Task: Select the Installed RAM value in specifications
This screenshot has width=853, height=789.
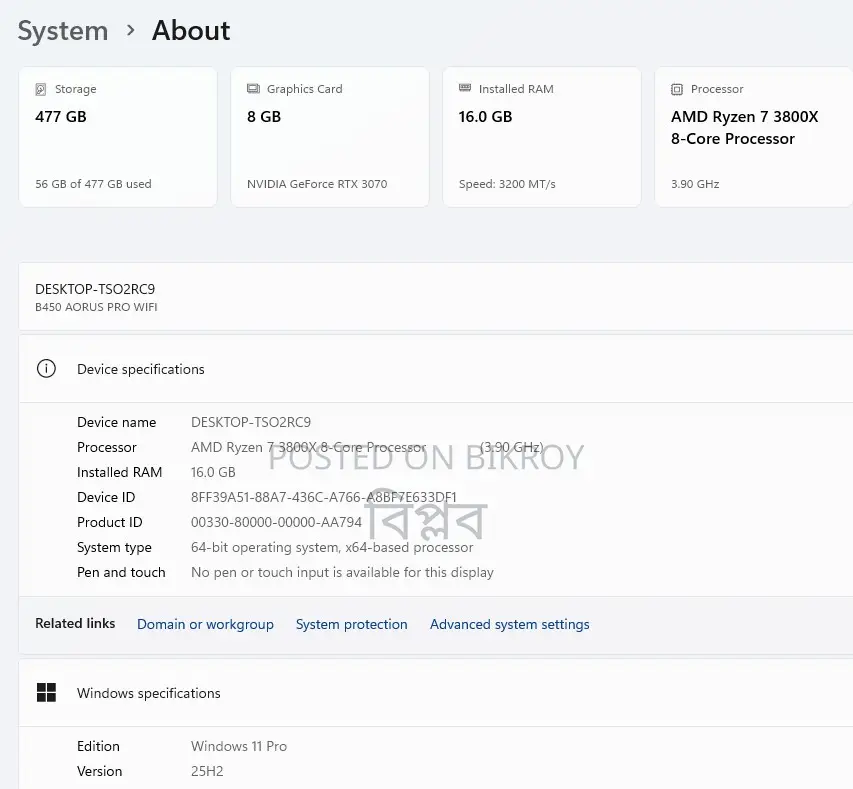Action: tap(213, 472)
